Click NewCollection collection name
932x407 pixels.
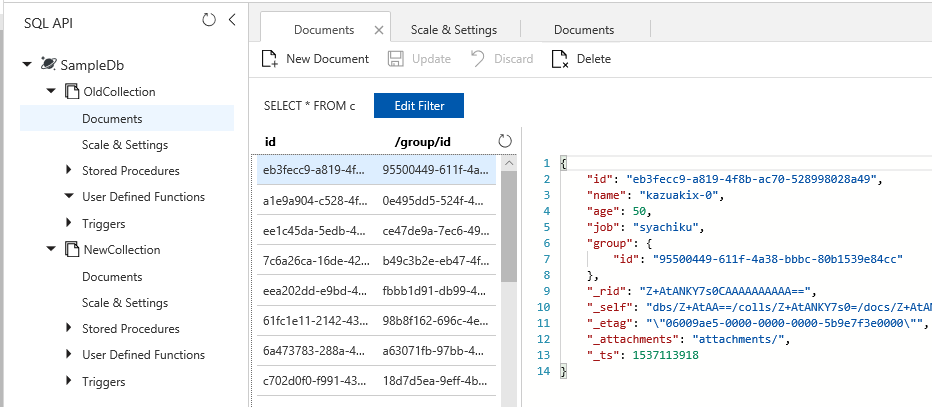[122, 250]
